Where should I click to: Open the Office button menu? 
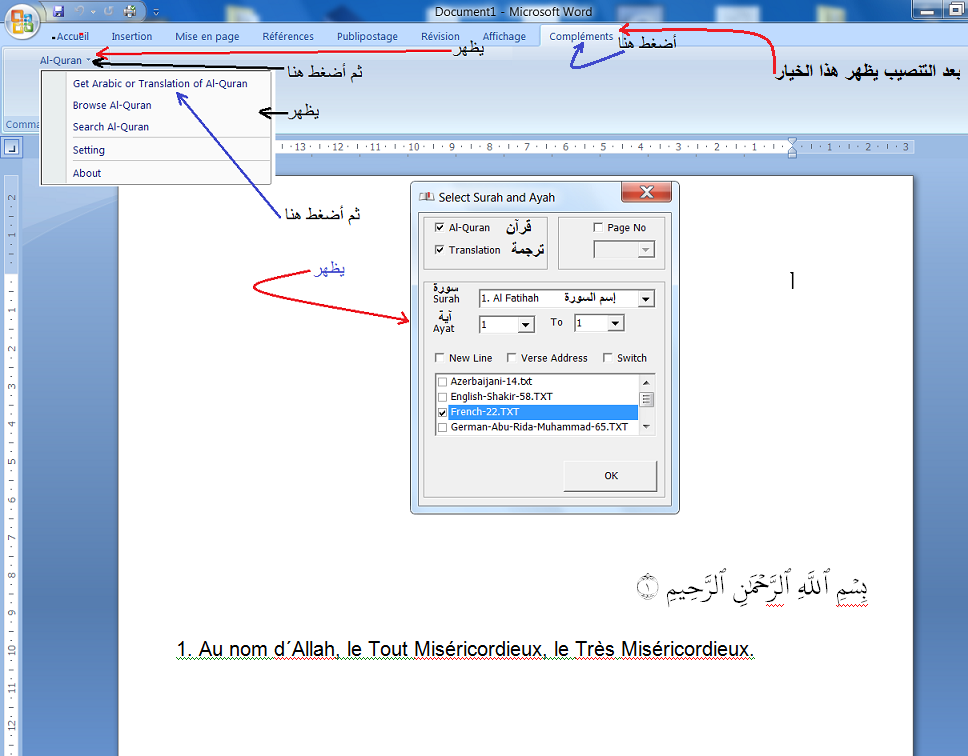(x=22, y=21)
